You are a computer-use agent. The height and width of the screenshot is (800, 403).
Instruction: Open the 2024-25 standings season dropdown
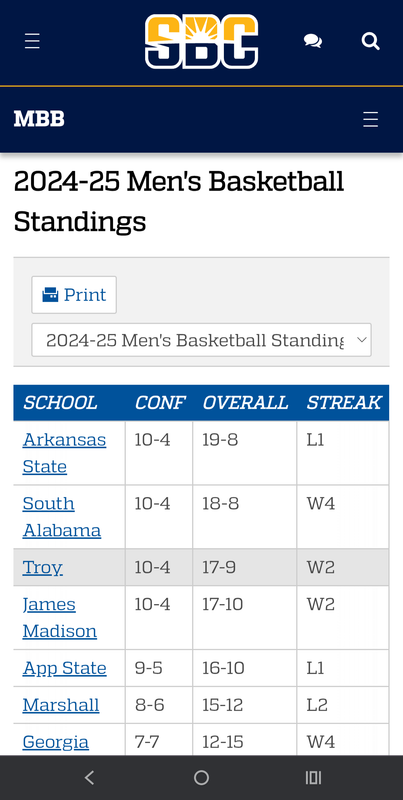[202, 340]
